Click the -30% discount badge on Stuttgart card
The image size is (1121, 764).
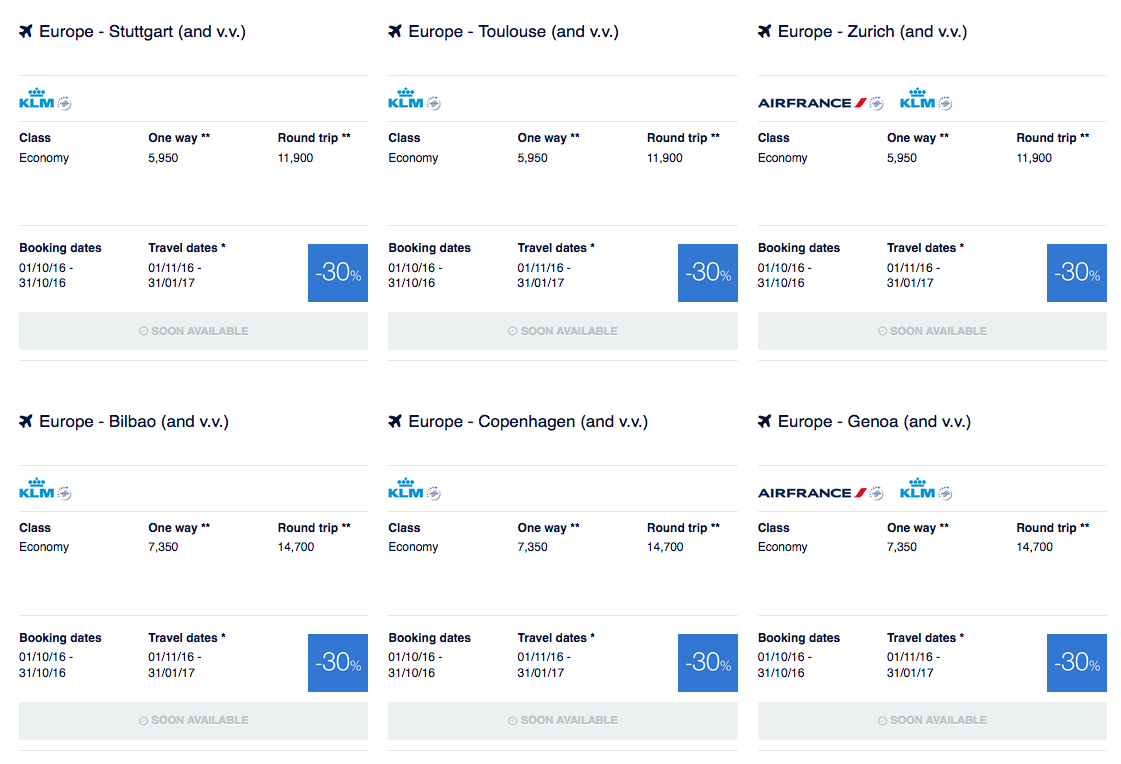(338, 273)
